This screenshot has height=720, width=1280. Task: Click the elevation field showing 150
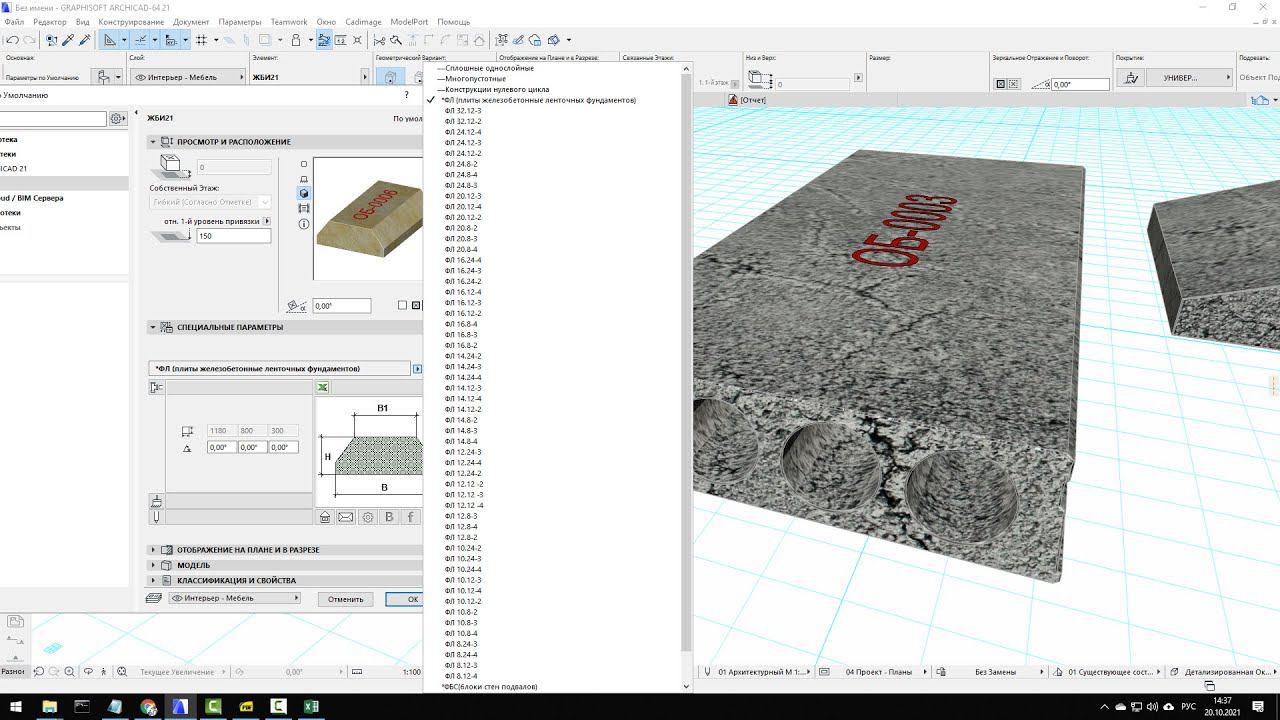(233, 236)
